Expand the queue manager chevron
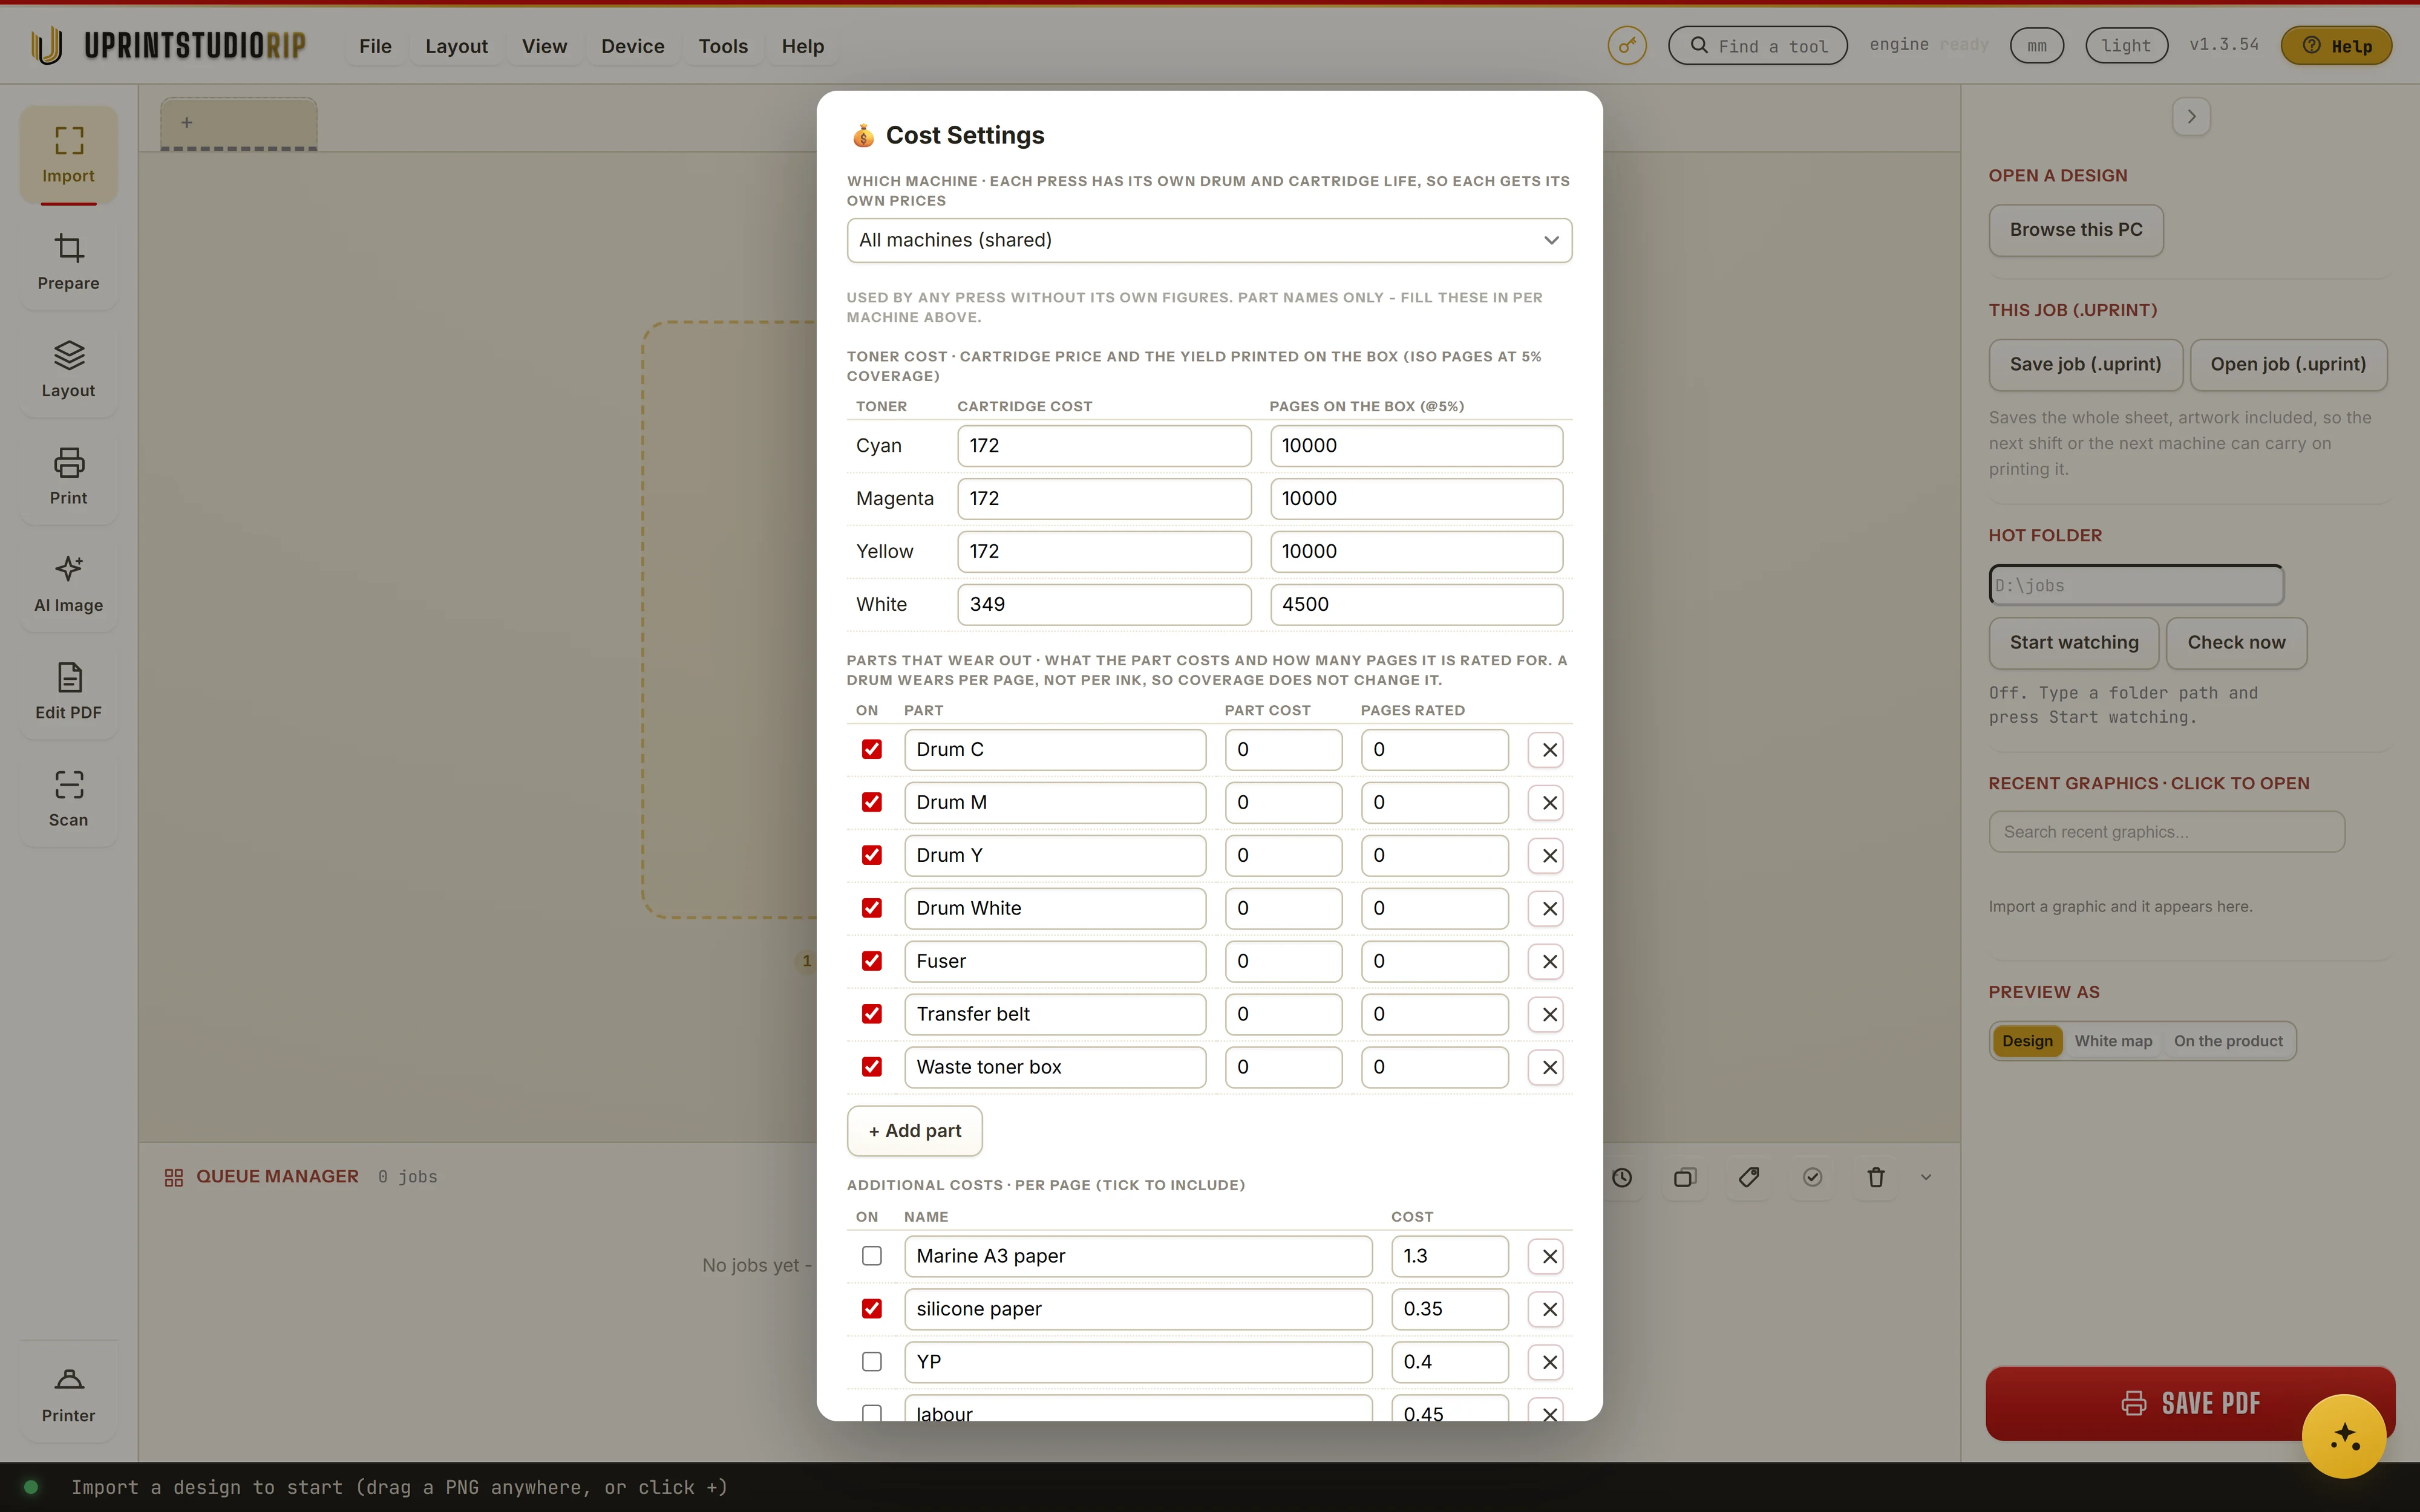 pos(1926,1177)
